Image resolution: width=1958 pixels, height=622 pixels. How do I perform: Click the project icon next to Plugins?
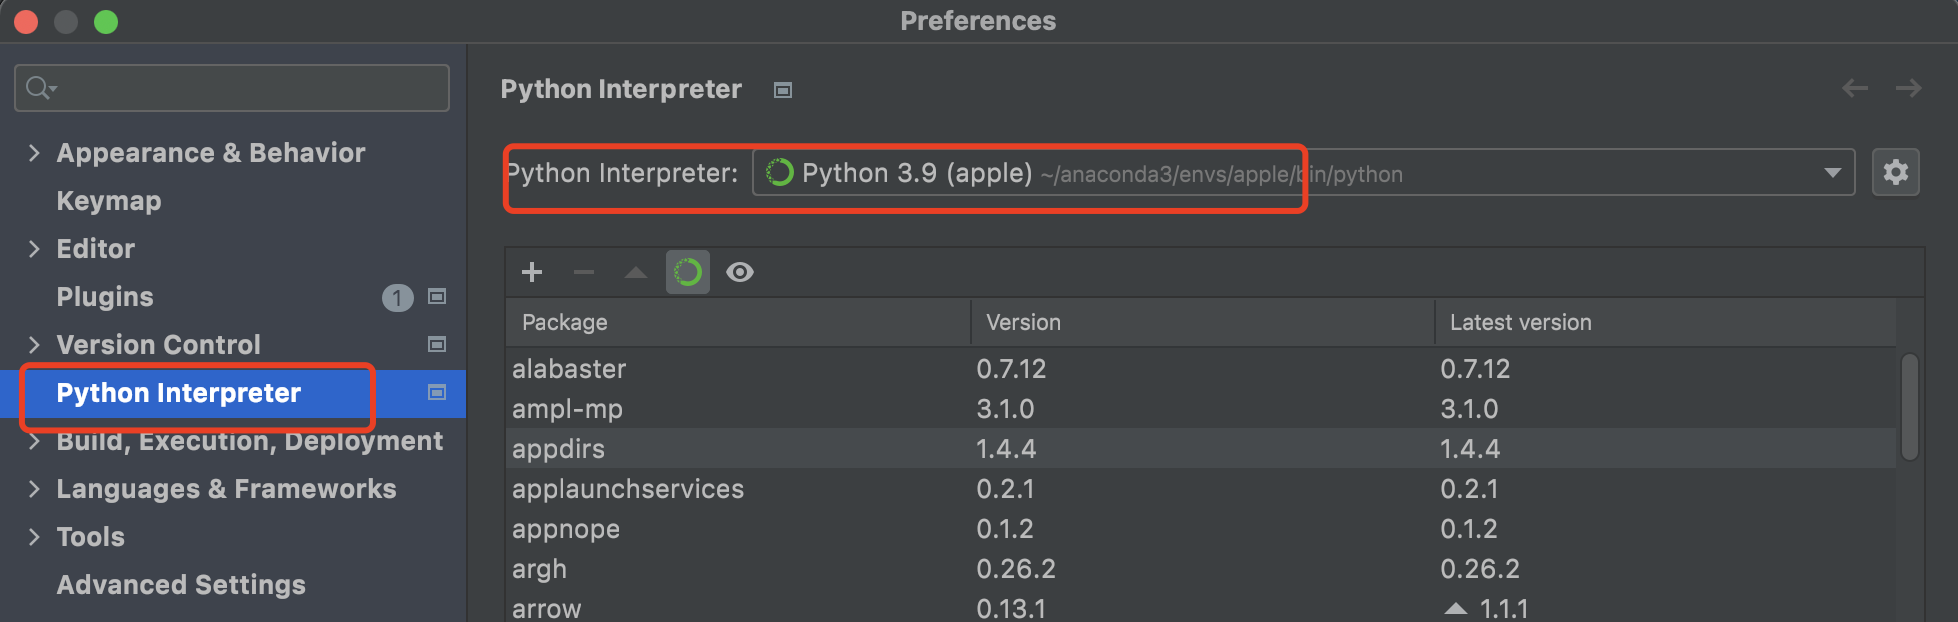(x=437, y=296)
